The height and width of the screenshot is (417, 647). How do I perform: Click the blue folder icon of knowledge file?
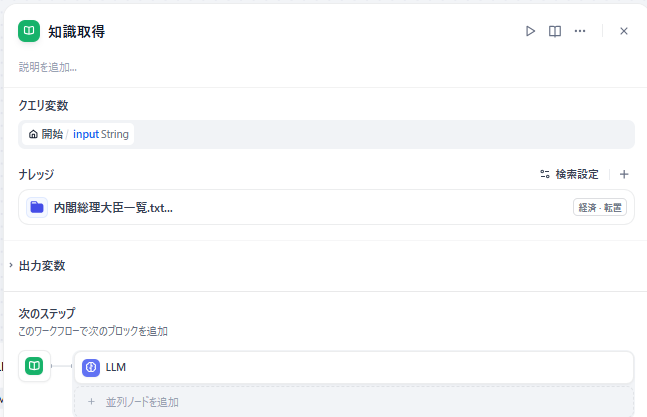click(x=37, y=207)
